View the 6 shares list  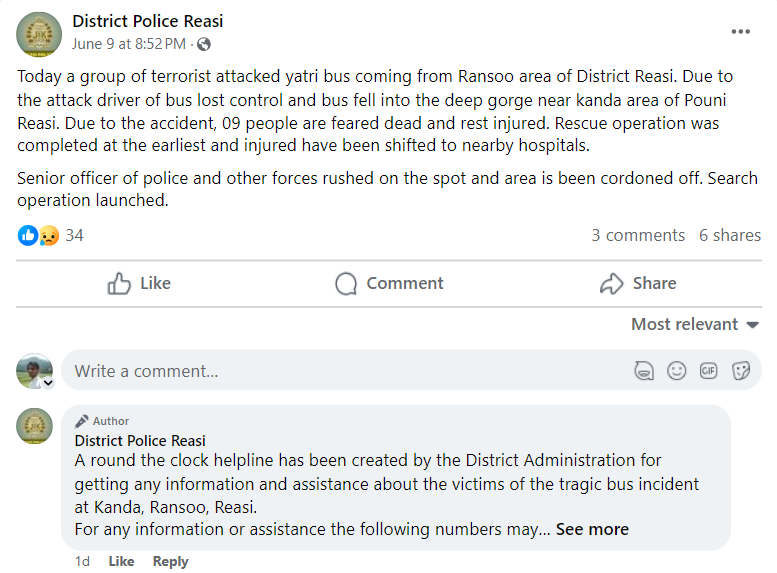[730, 236]
